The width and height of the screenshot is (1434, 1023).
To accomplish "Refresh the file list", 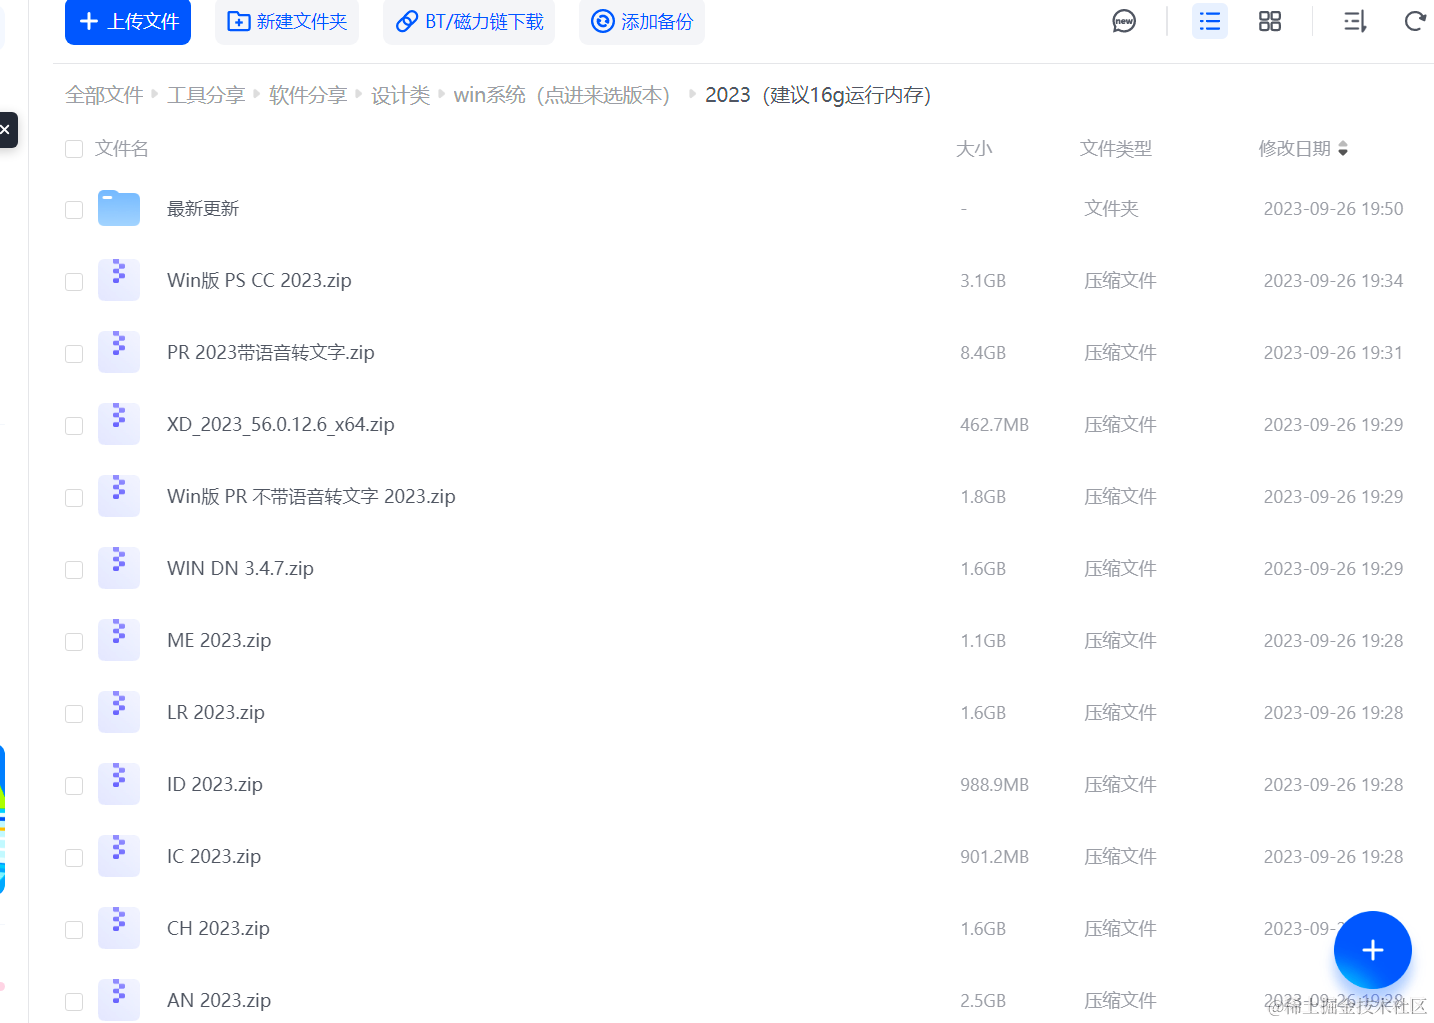I will (x=1415, y=21).
